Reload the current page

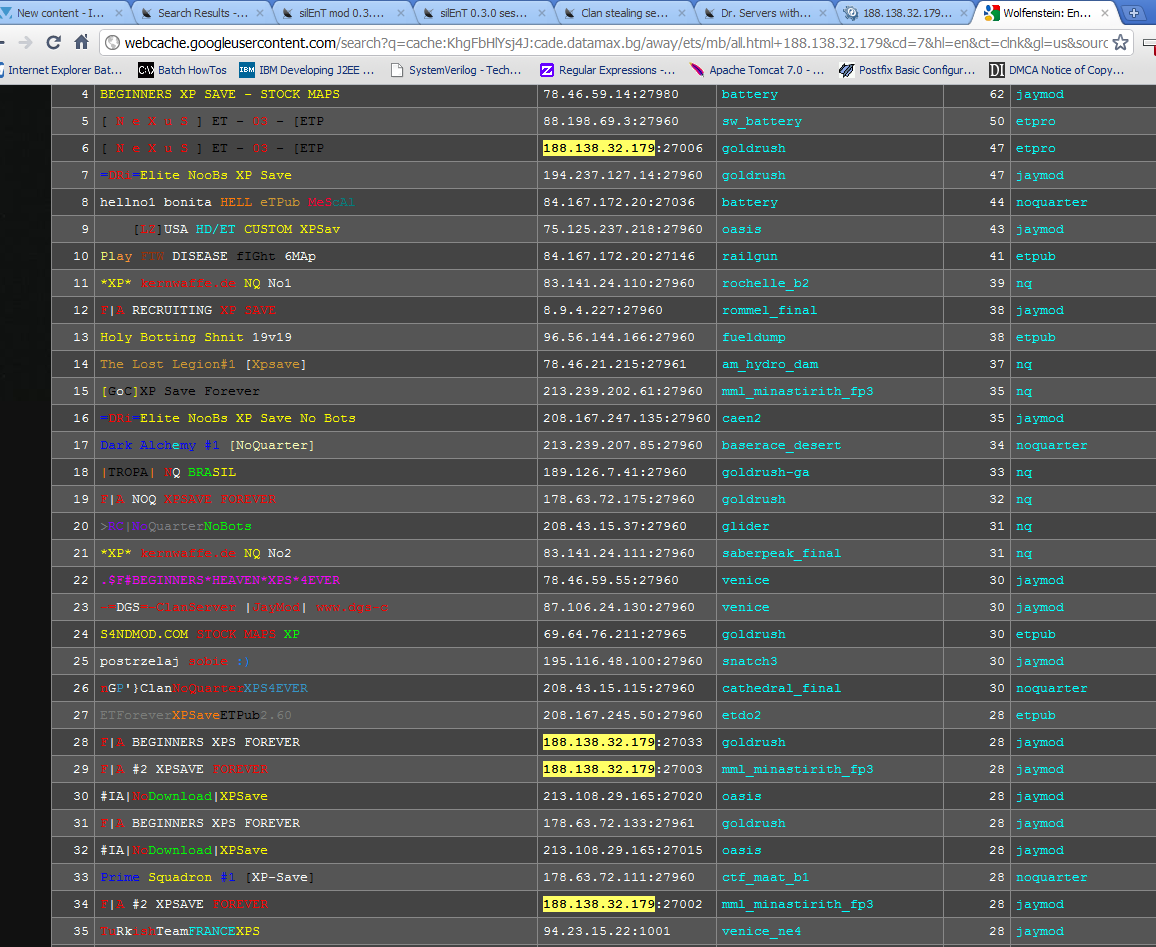(x=54, y=43)
